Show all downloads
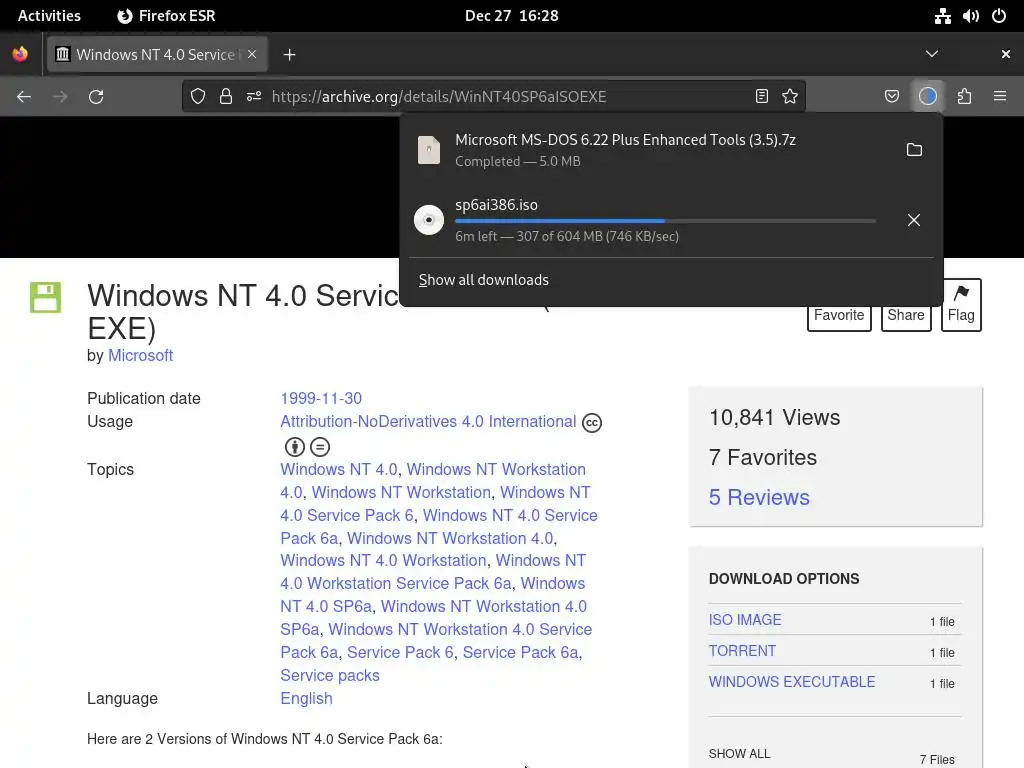This screenshot has width=1024, height=768. tap(483, 280)
